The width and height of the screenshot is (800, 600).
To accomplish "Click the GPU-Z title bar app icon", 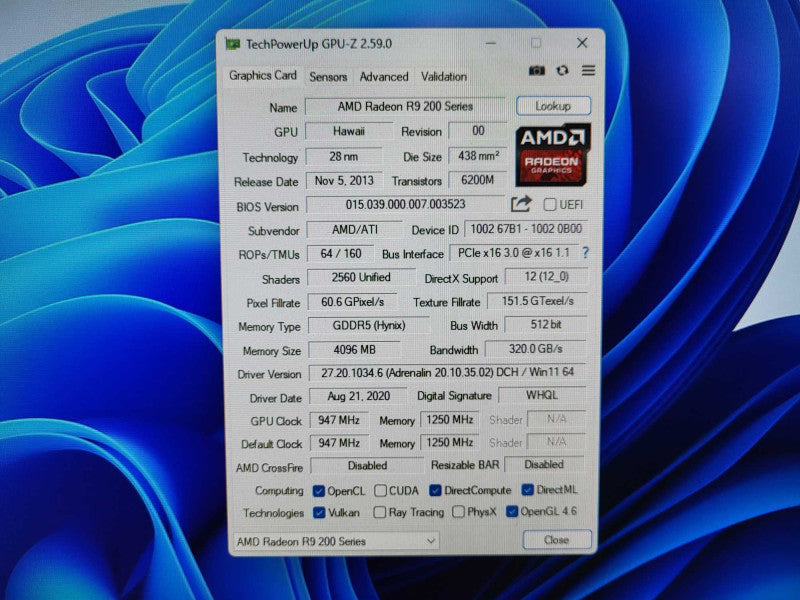I will point(233,44).
